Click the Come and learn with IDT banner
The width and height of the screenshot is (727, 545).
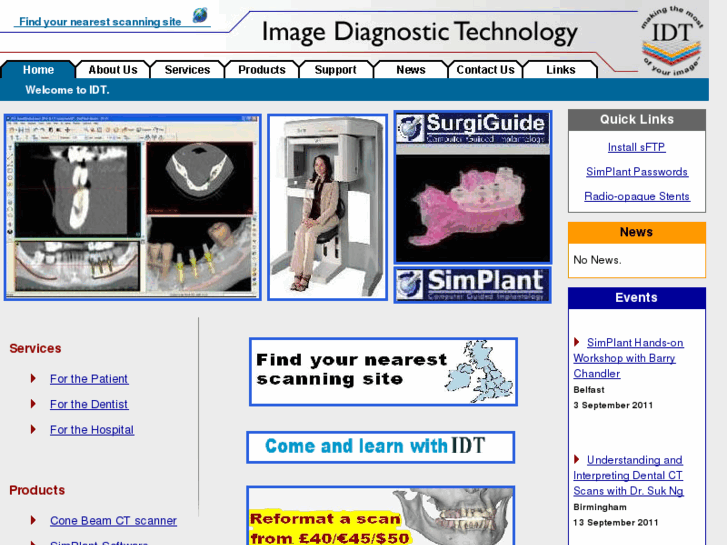tap(381, 447)
